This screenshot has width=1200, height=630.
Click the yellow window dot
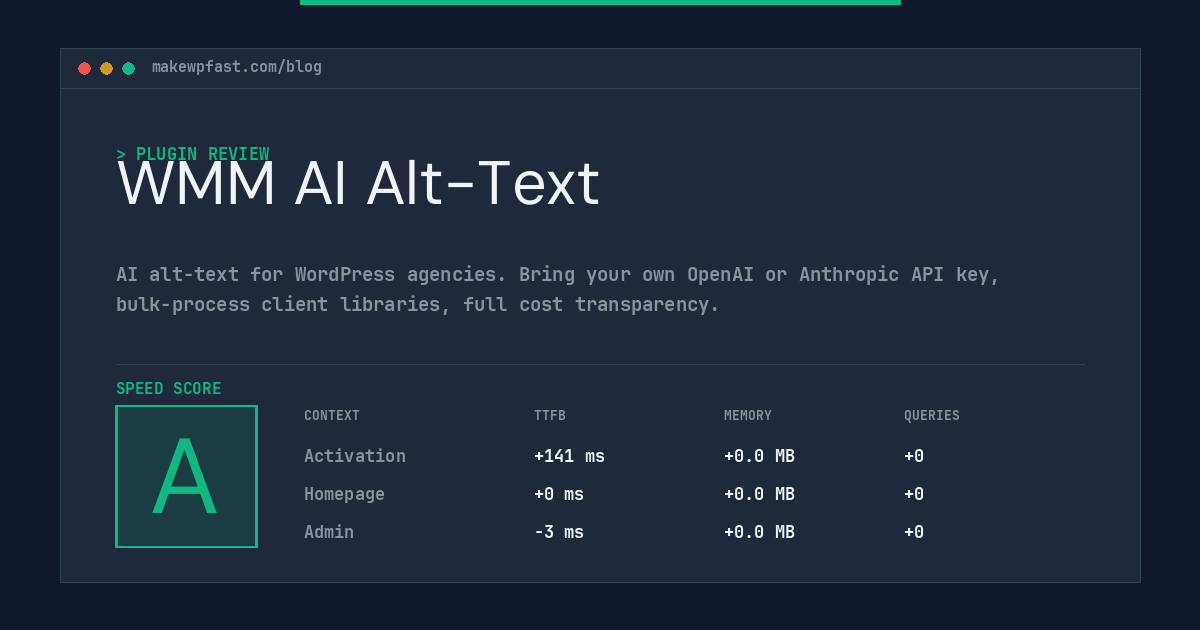106,68
